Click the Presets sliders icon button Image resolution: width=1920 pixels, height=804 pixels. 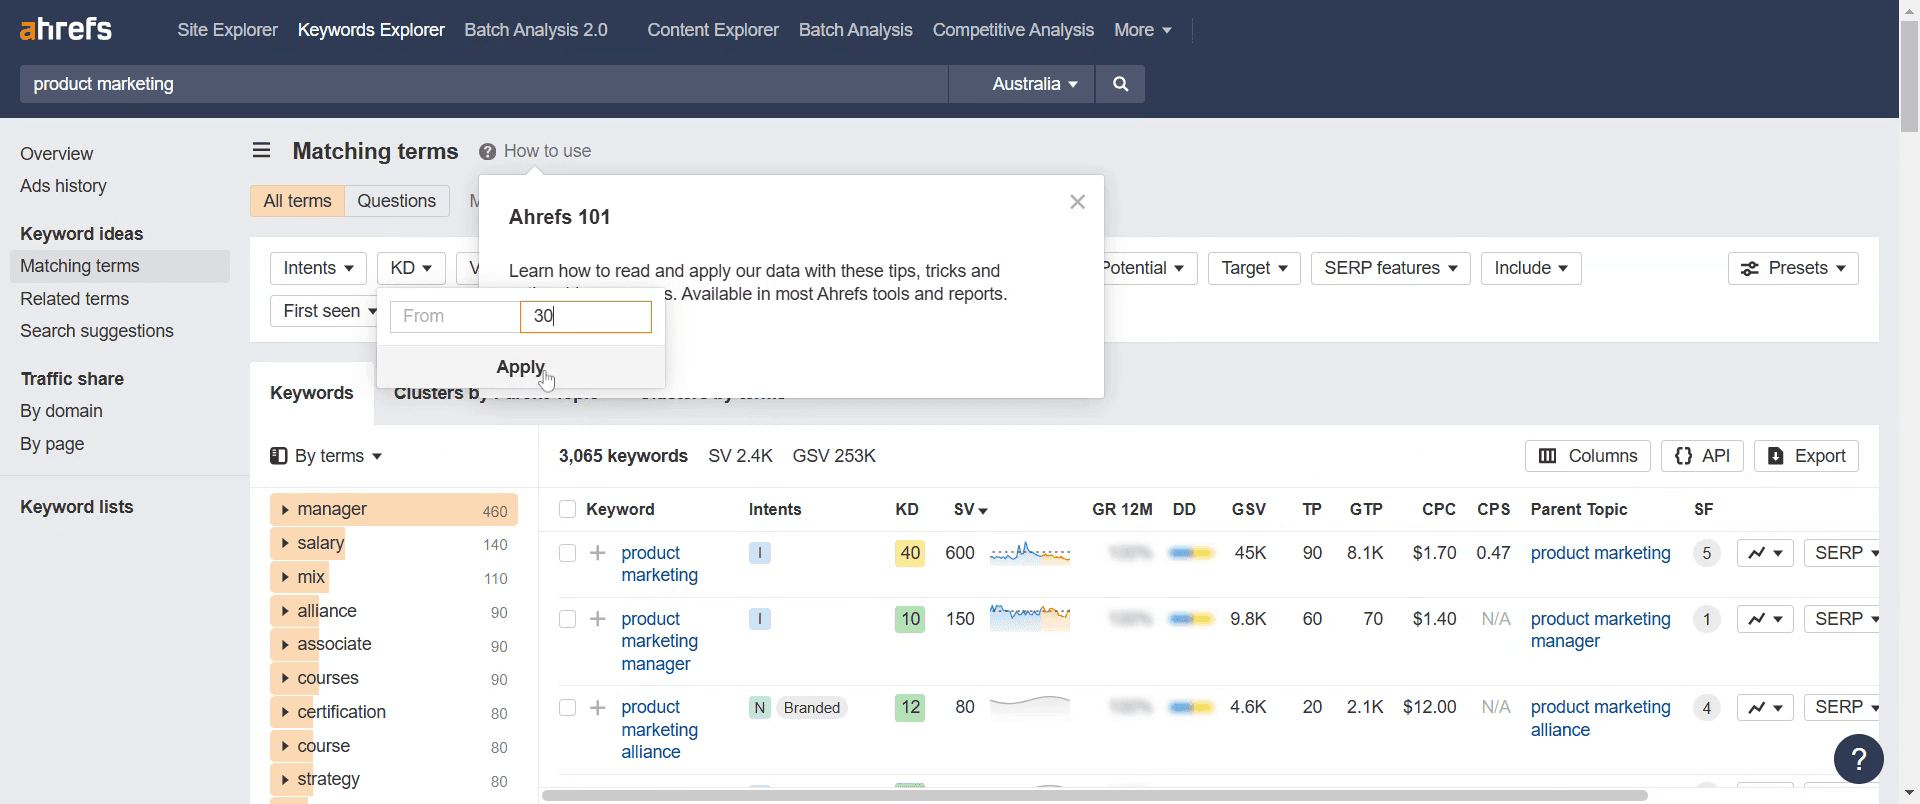(1793, 268)
